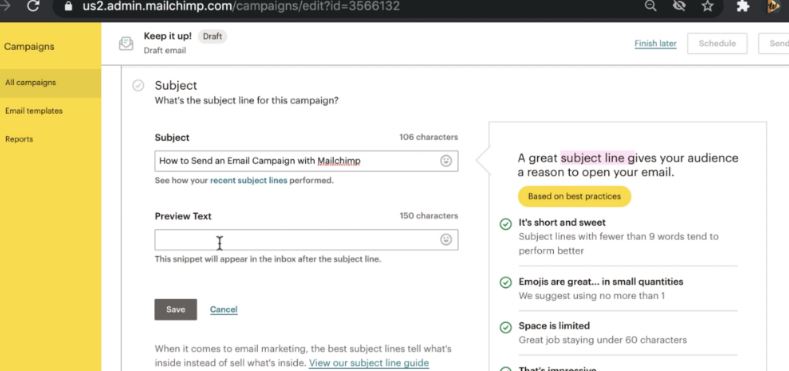789x371 pixels.
Task: Click into the Subject input field
Action: pyautogui.click(x=306, y=161)
